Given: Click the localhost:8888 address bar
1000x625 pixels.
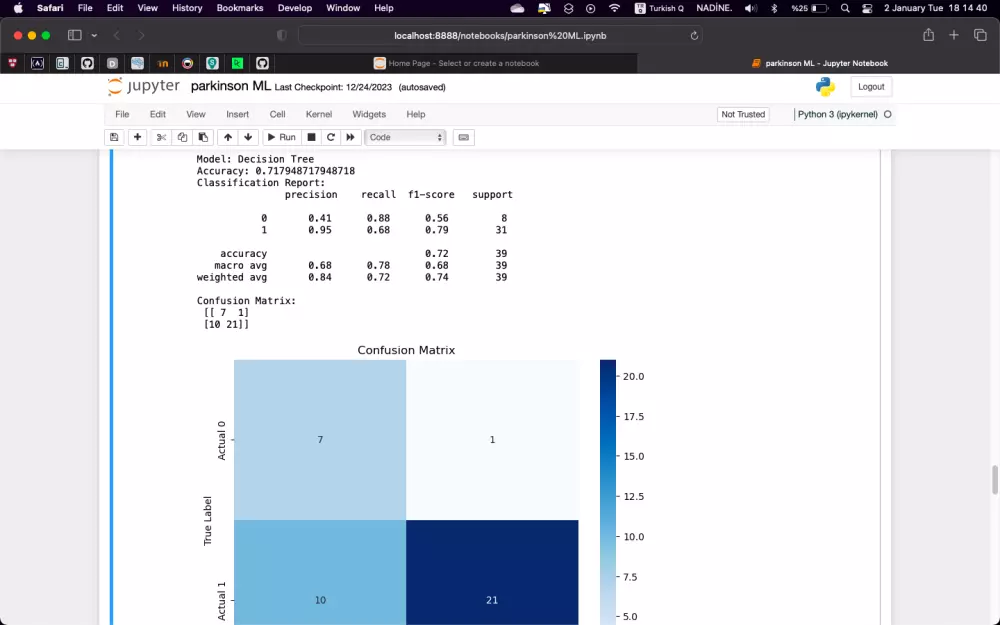Looking at the screenshot, I should tap(500, 36).
